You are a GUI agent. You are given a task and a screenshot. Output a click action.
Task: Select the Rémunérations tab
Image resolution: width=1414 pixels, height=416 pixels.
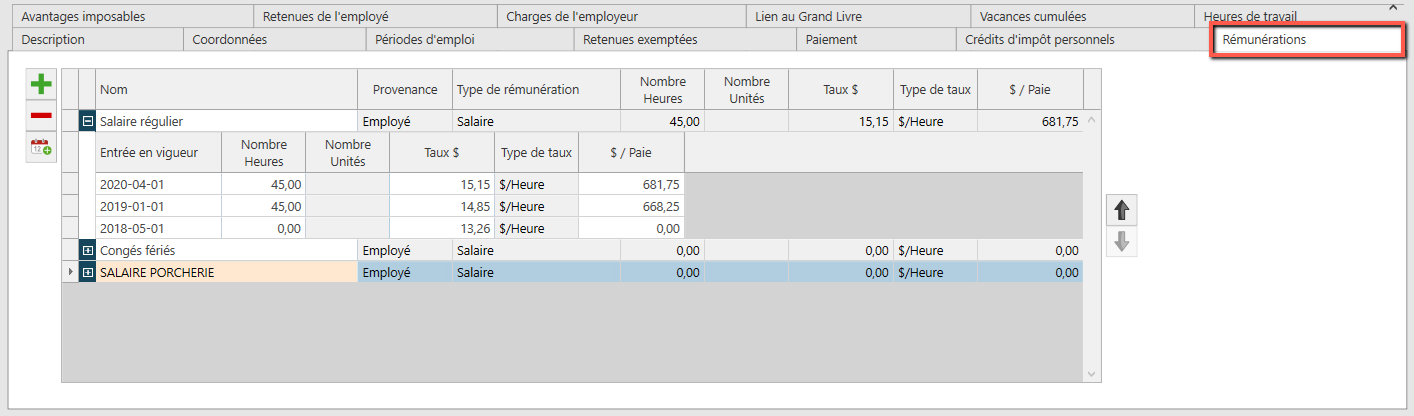click(x=1306, y=40)
